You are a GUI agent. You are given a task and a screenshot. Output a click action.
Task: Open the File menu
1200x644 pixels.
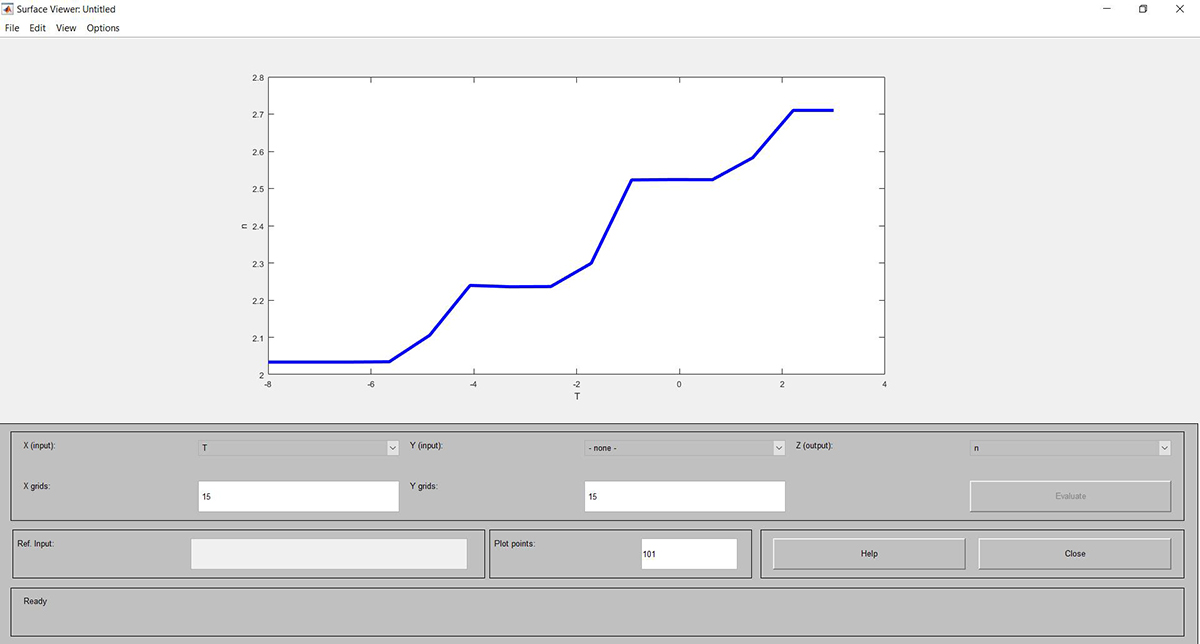tap(12, 28)
